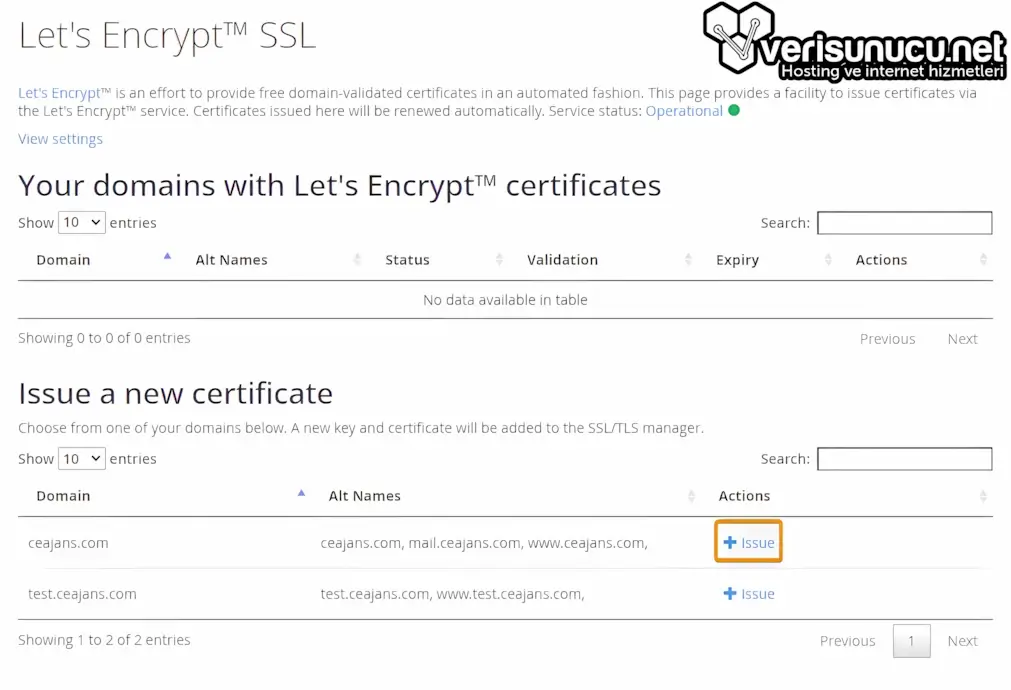Click the Issue plus icon for test.ceajans.com
The width and height of the screenshot is (1011, 690).
click(x=730, y=594)
